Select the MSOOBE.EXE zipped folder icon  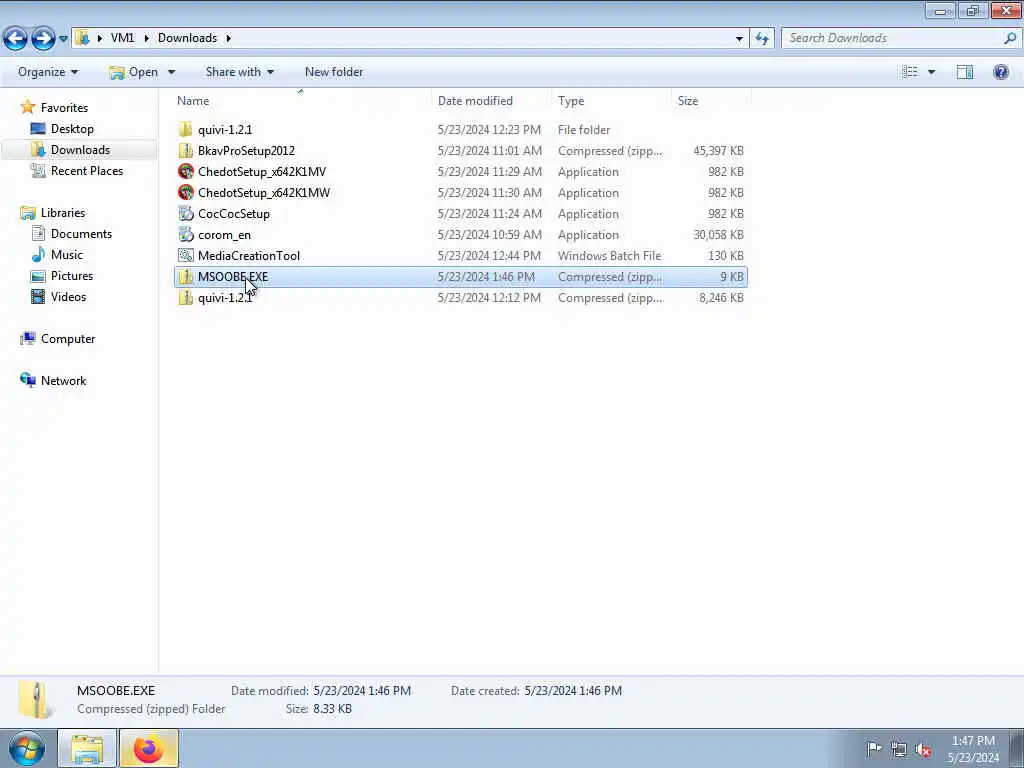coord(185,277)
